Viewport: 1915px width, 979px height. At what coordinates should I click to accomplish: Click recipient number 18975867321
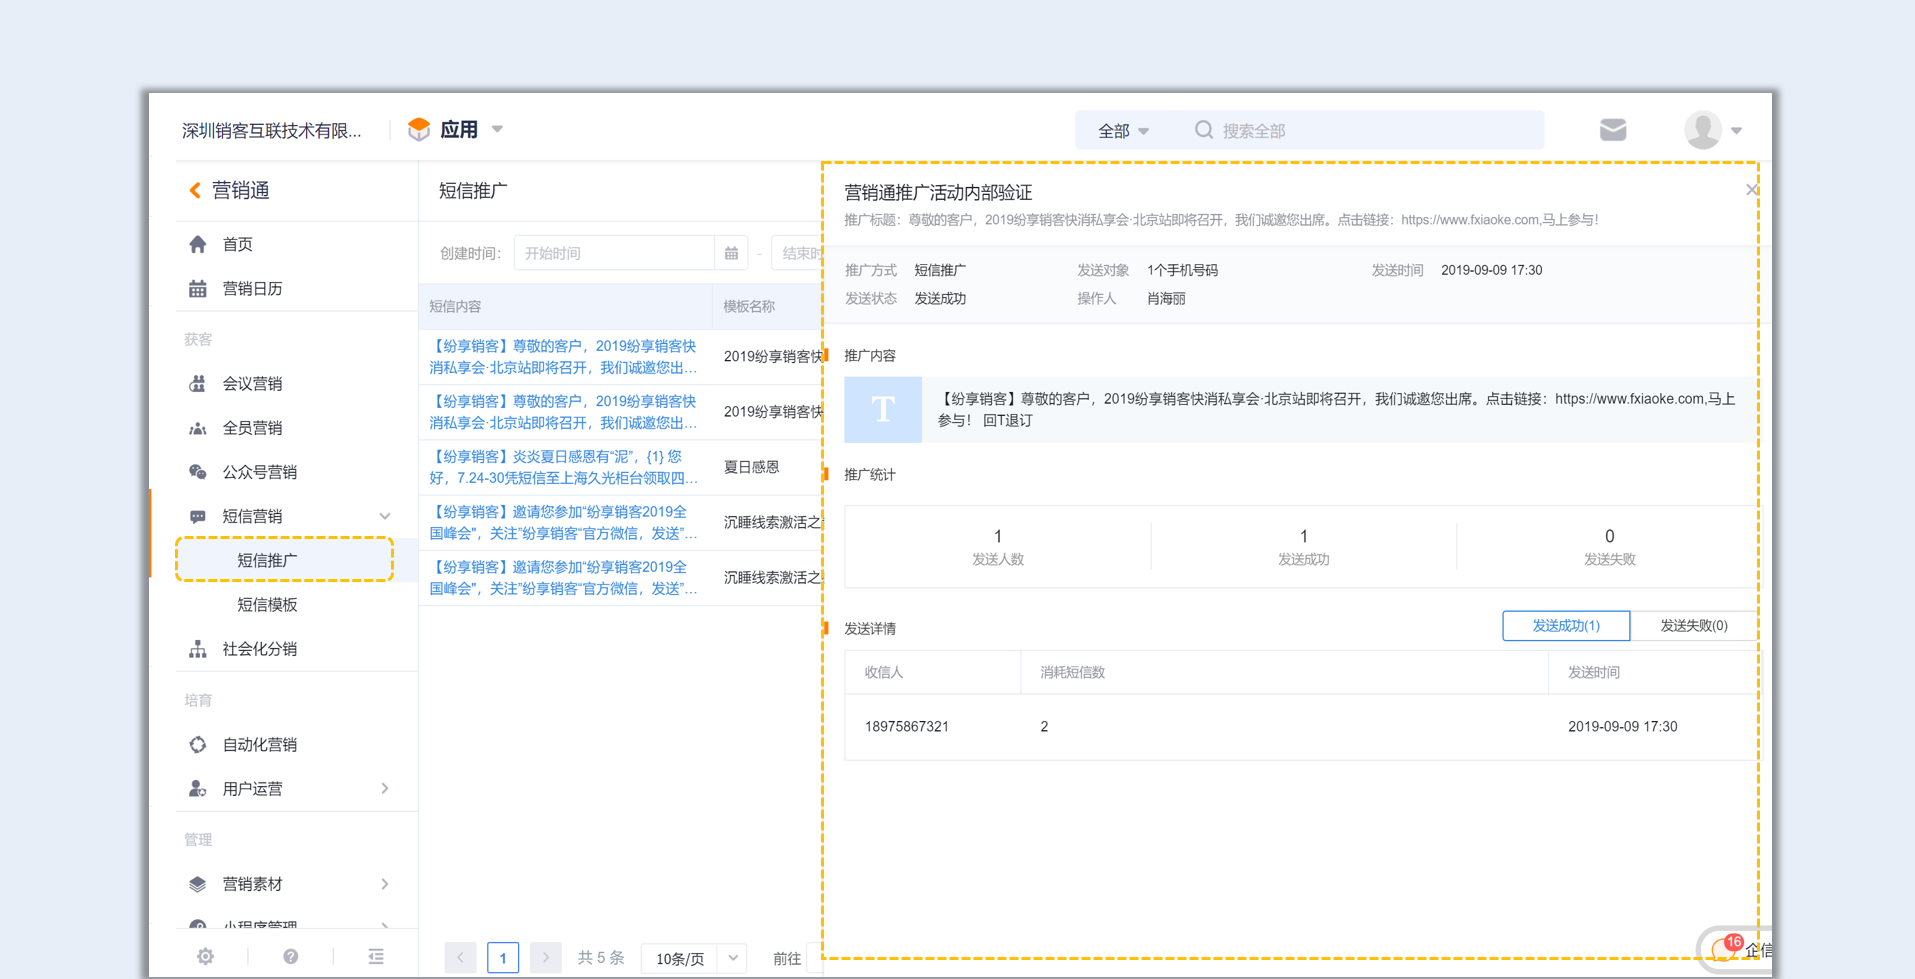coord(906,727)
